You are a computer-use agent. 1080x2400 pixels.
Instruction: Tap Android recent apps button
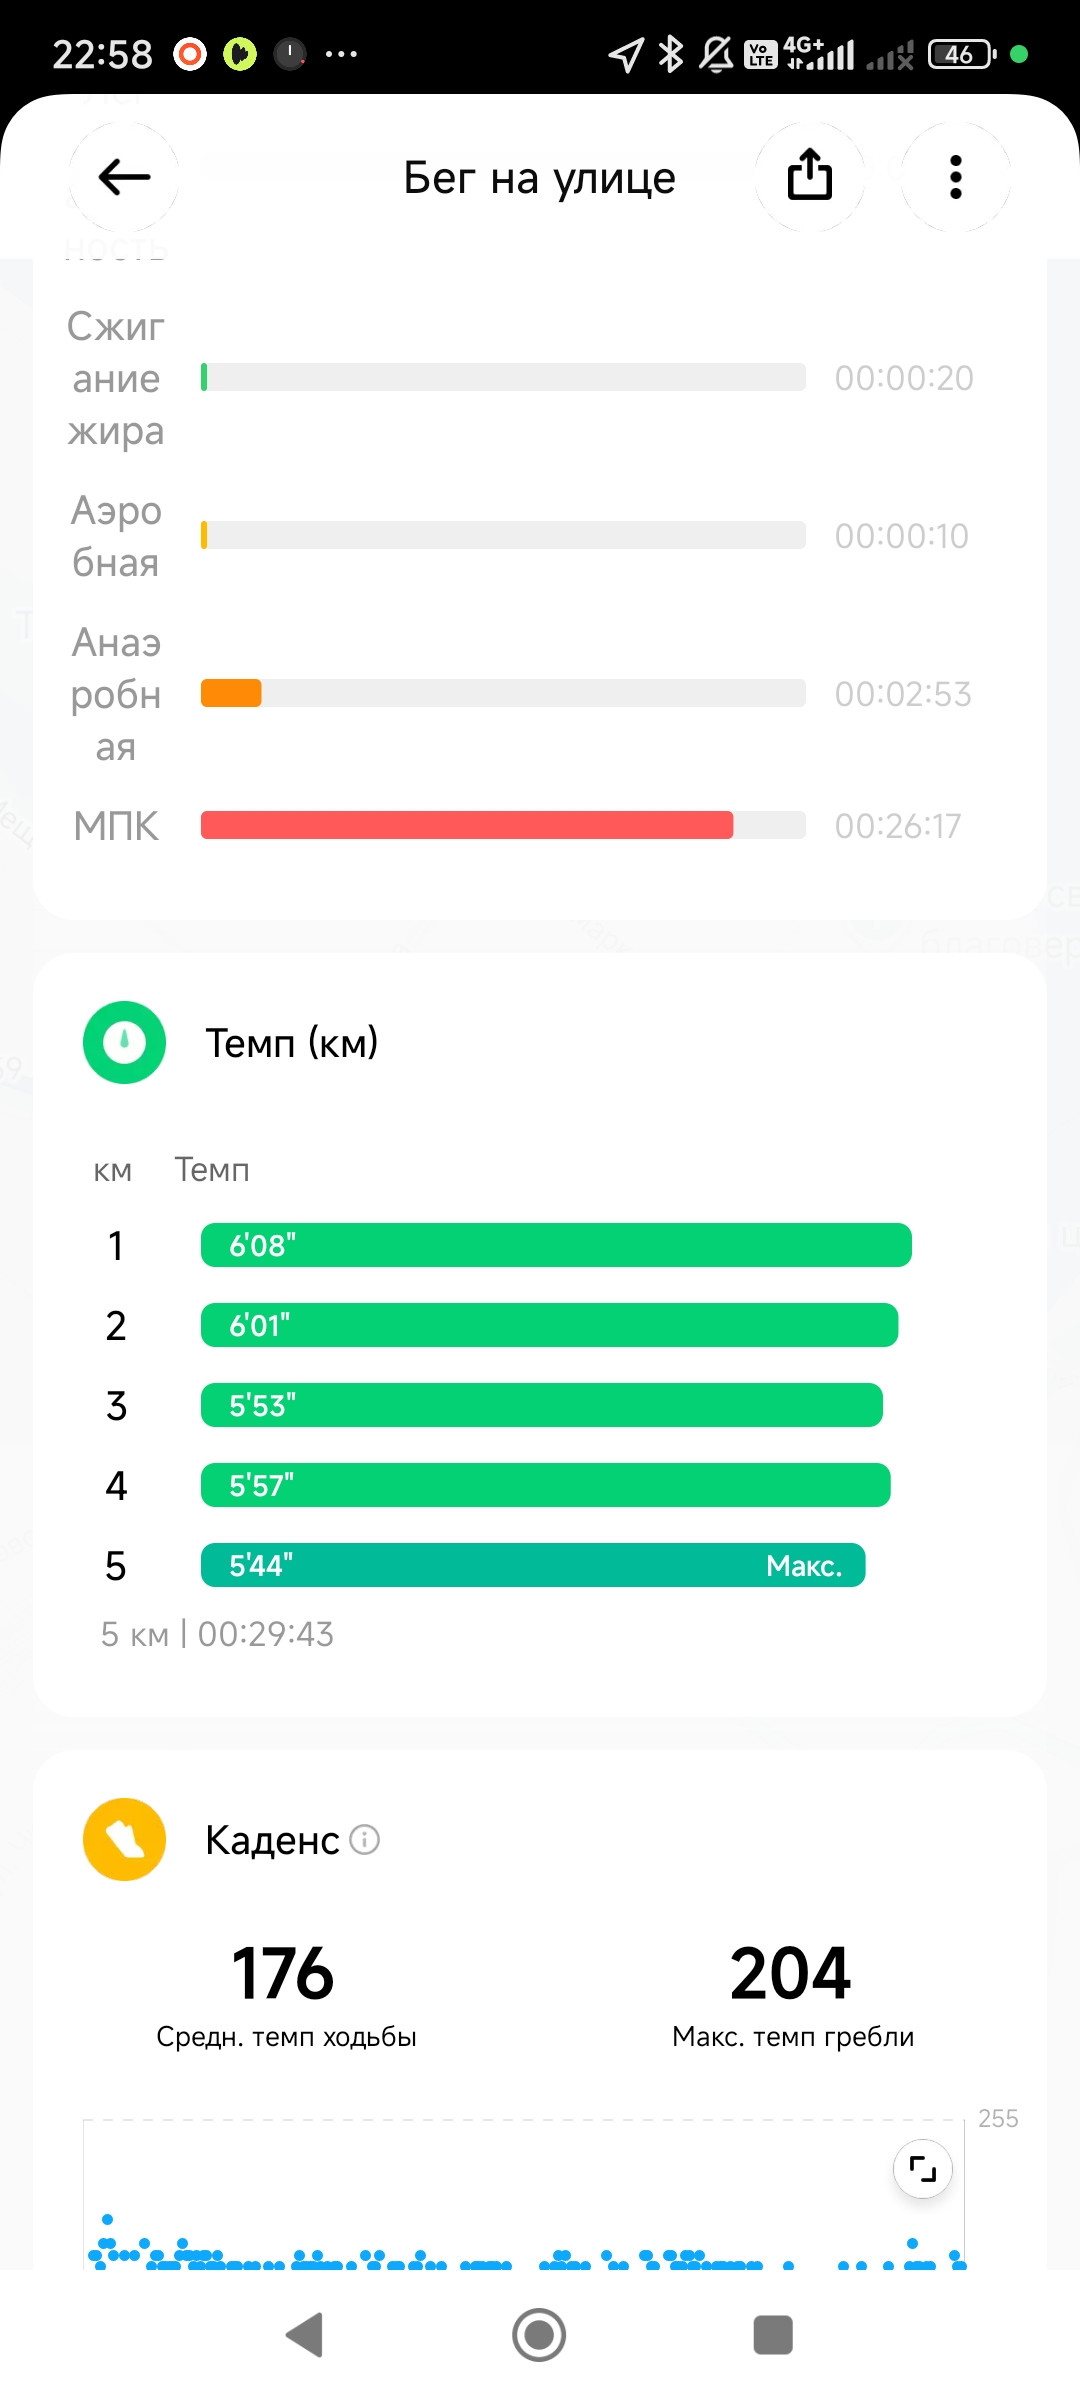[773, 2335]
